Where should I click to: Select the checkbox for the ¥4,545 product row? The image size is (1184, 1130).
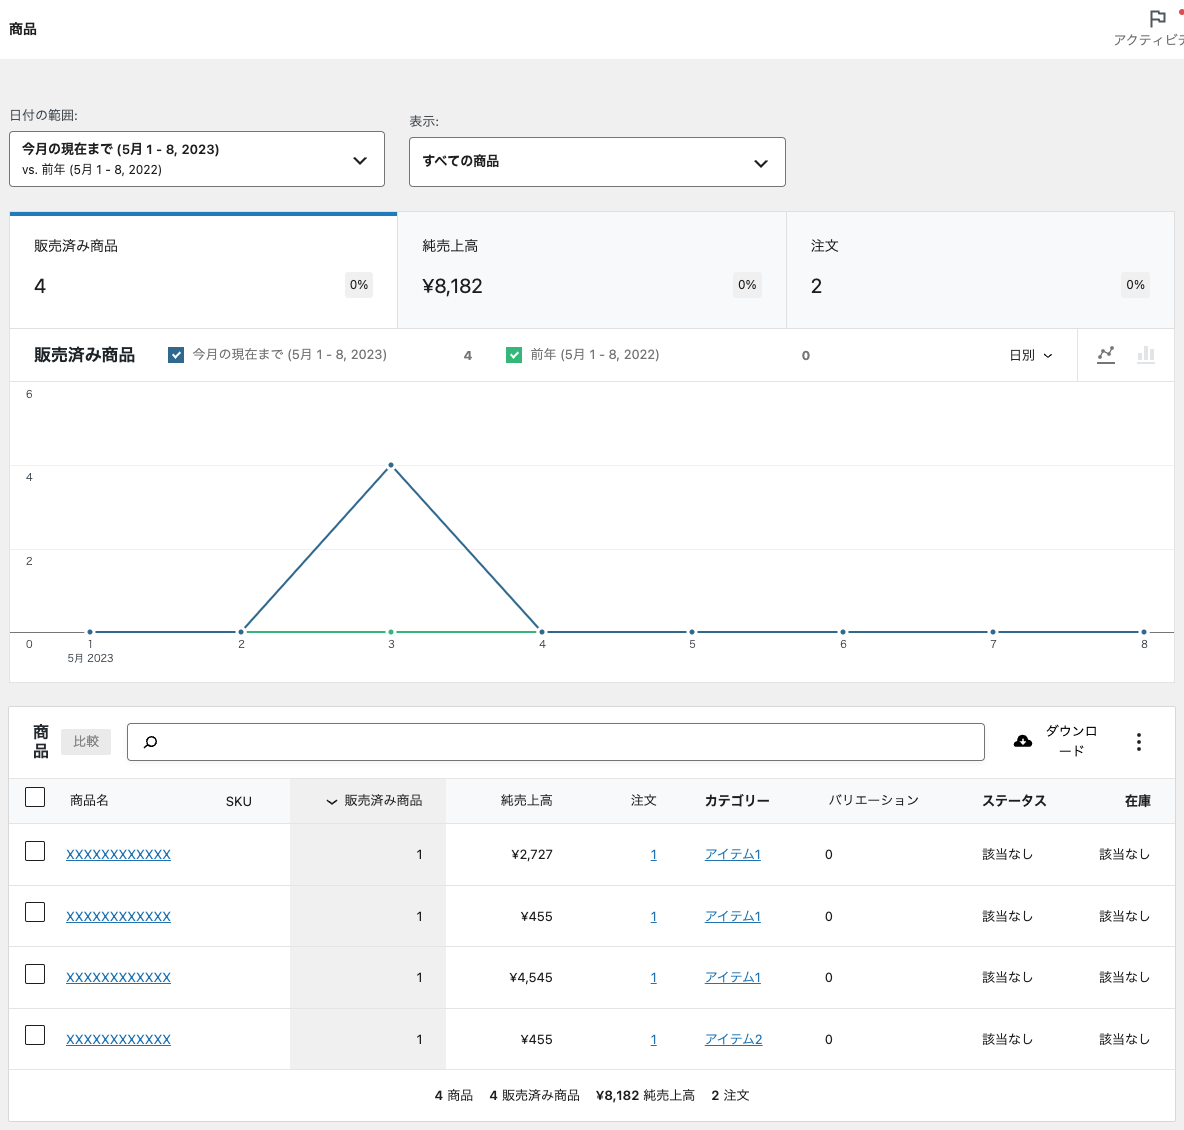pos(35,974)
